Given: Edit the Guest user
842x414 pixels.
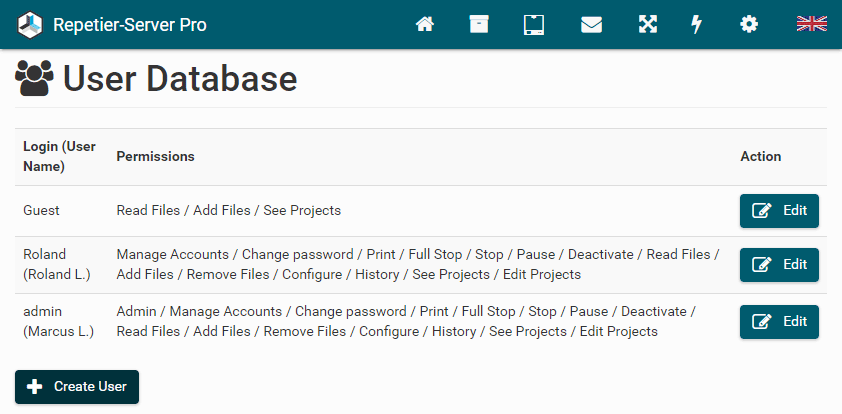Looking at the screenshot, I should [779, 210].
